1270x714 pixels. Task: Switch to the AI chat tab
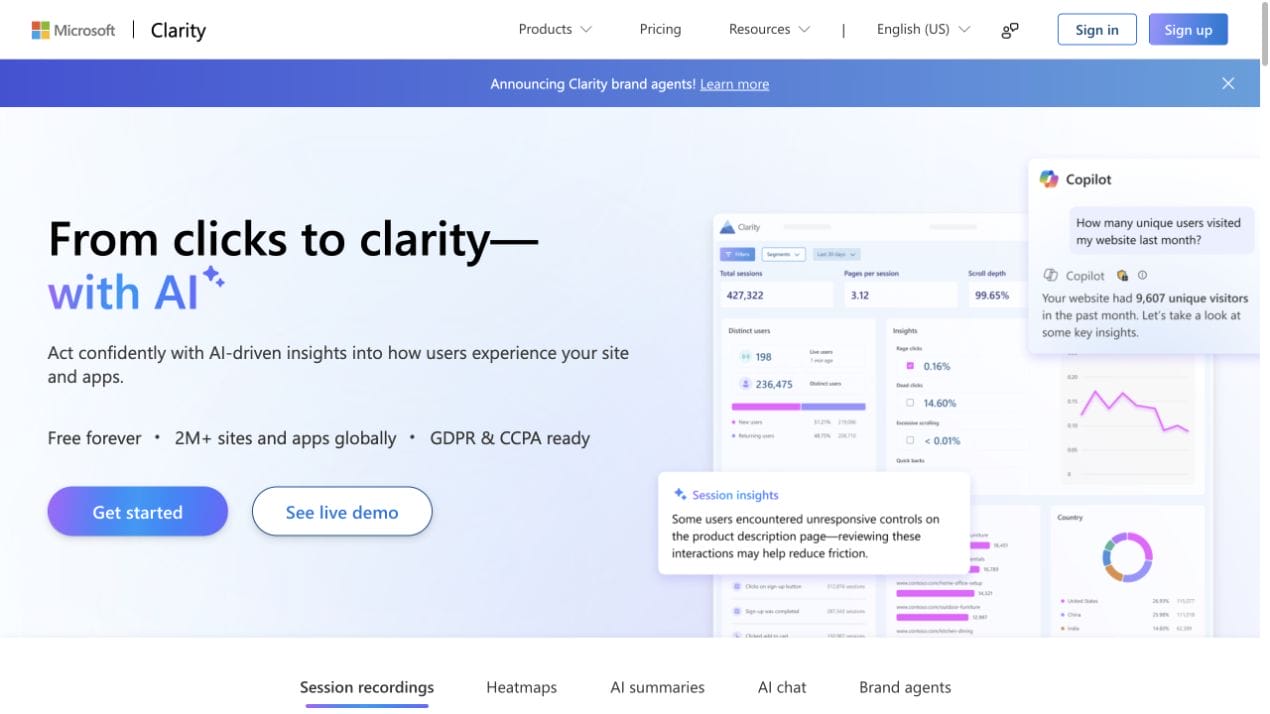(x=782, y=687)
